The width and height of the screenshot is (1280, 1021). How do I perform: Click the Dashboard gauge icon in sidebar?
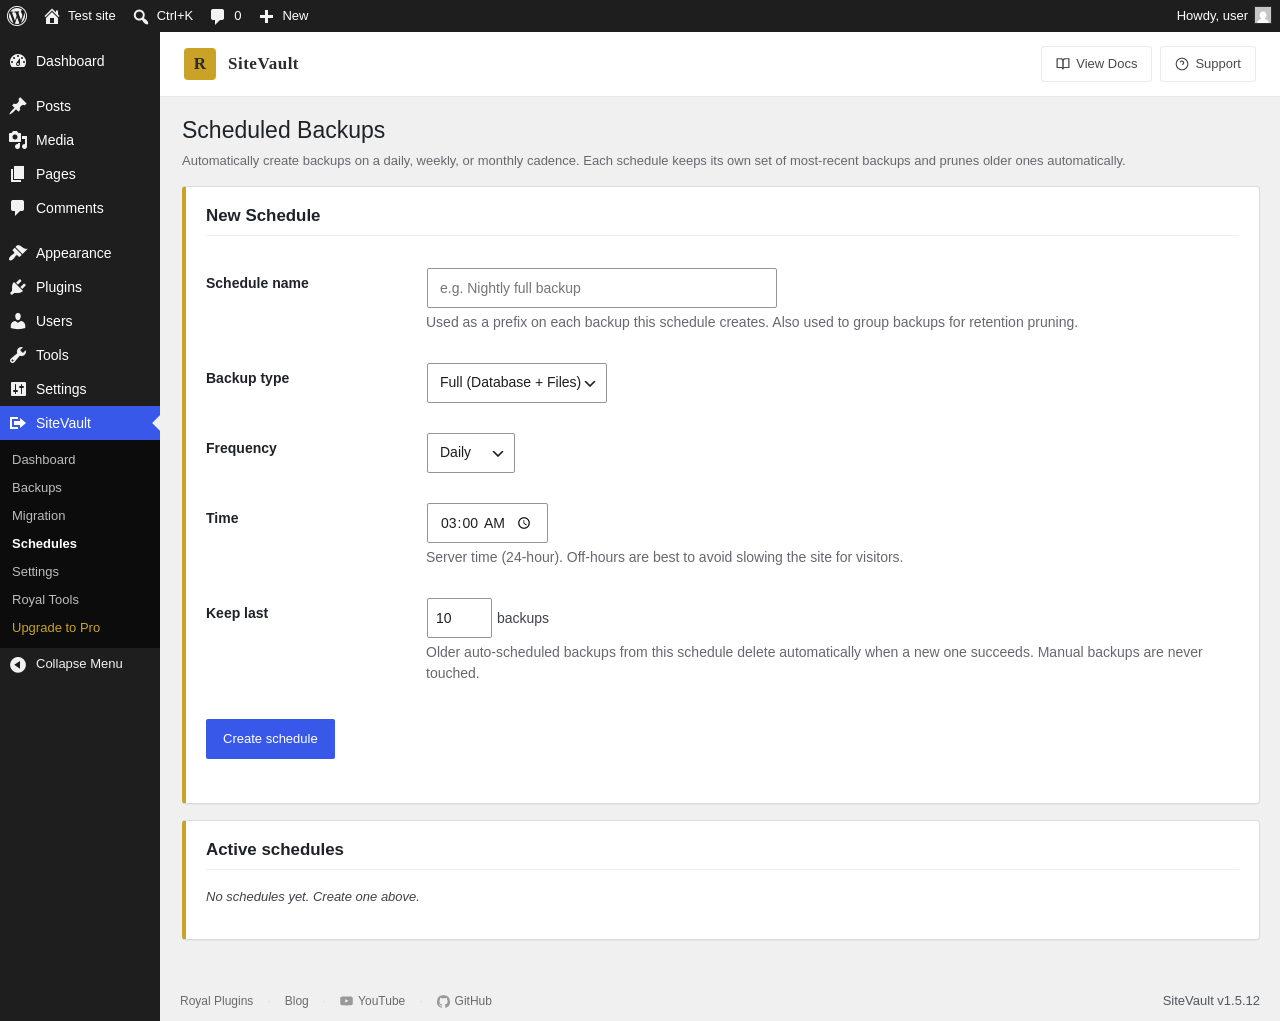[18, 61]
